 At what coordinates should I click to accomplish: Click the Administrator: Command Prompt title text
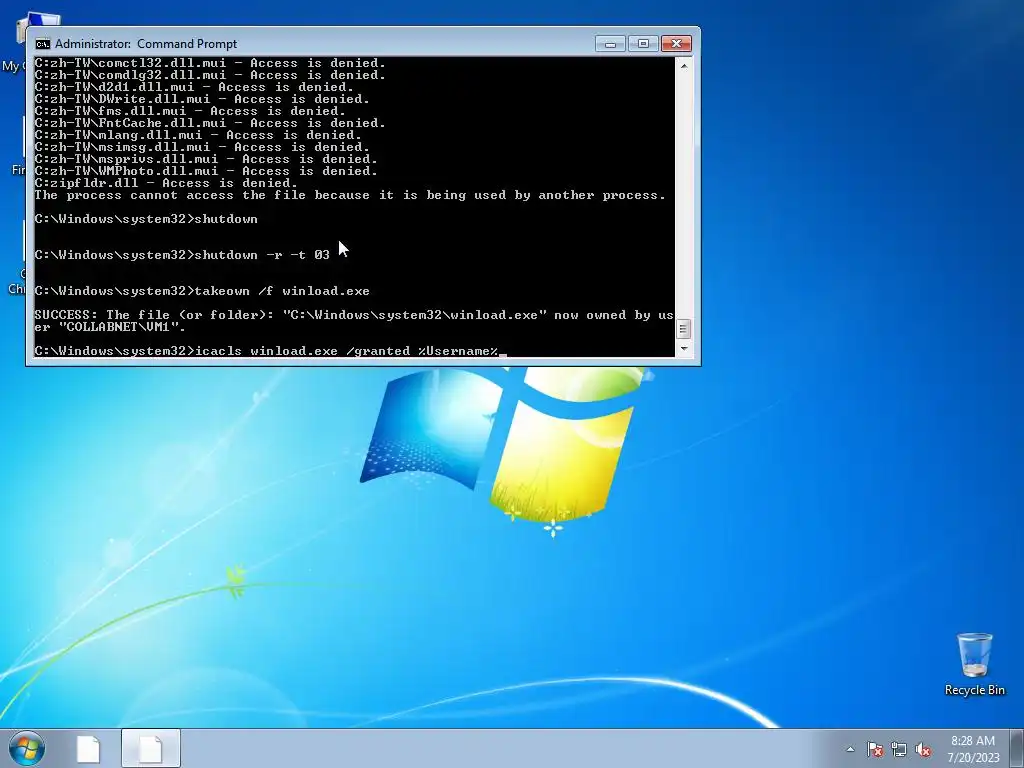(x=146, y=44)
